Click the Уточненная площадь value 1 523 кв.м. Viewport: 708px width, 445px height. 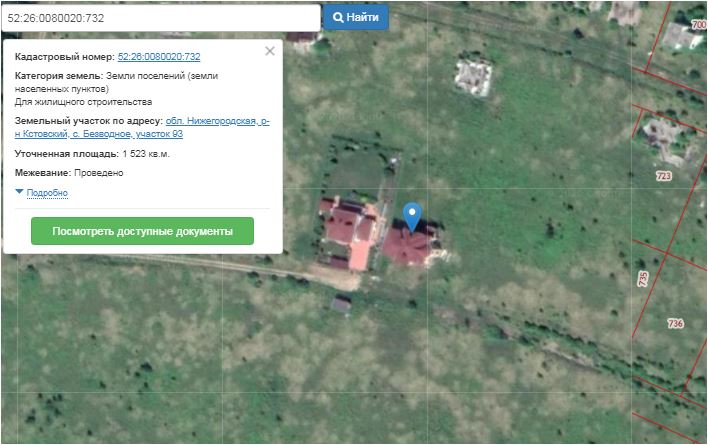point(146,154)
